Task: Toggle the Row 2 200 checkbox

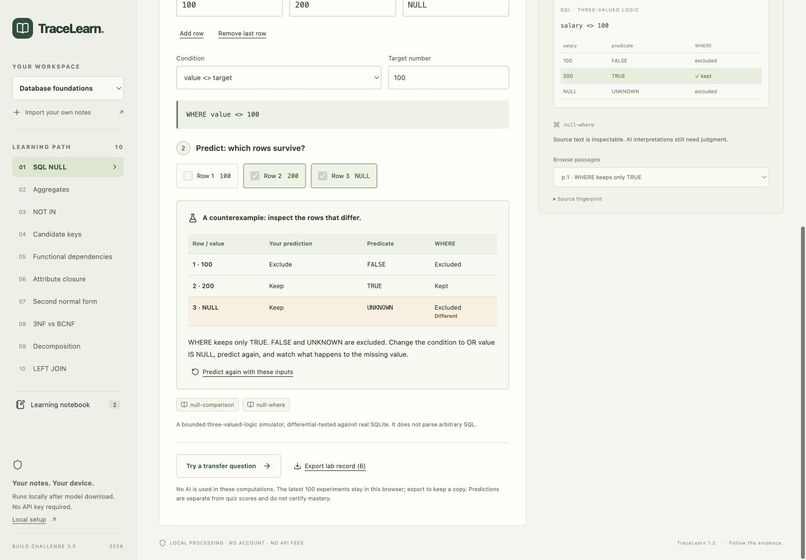Action: click(255, 176)
